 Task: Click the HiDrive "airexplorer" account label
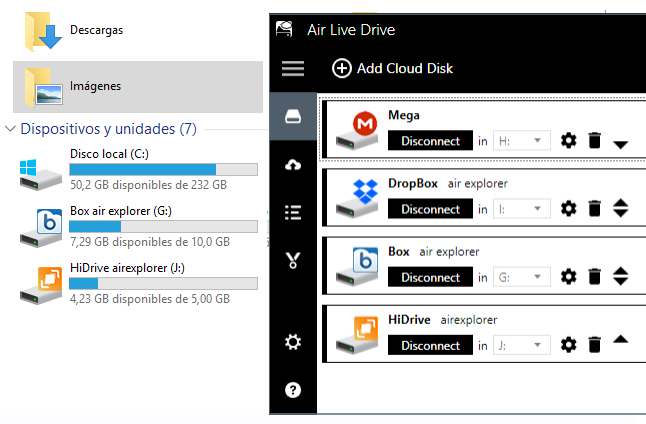pyautogui.click(x=469, y=320)
